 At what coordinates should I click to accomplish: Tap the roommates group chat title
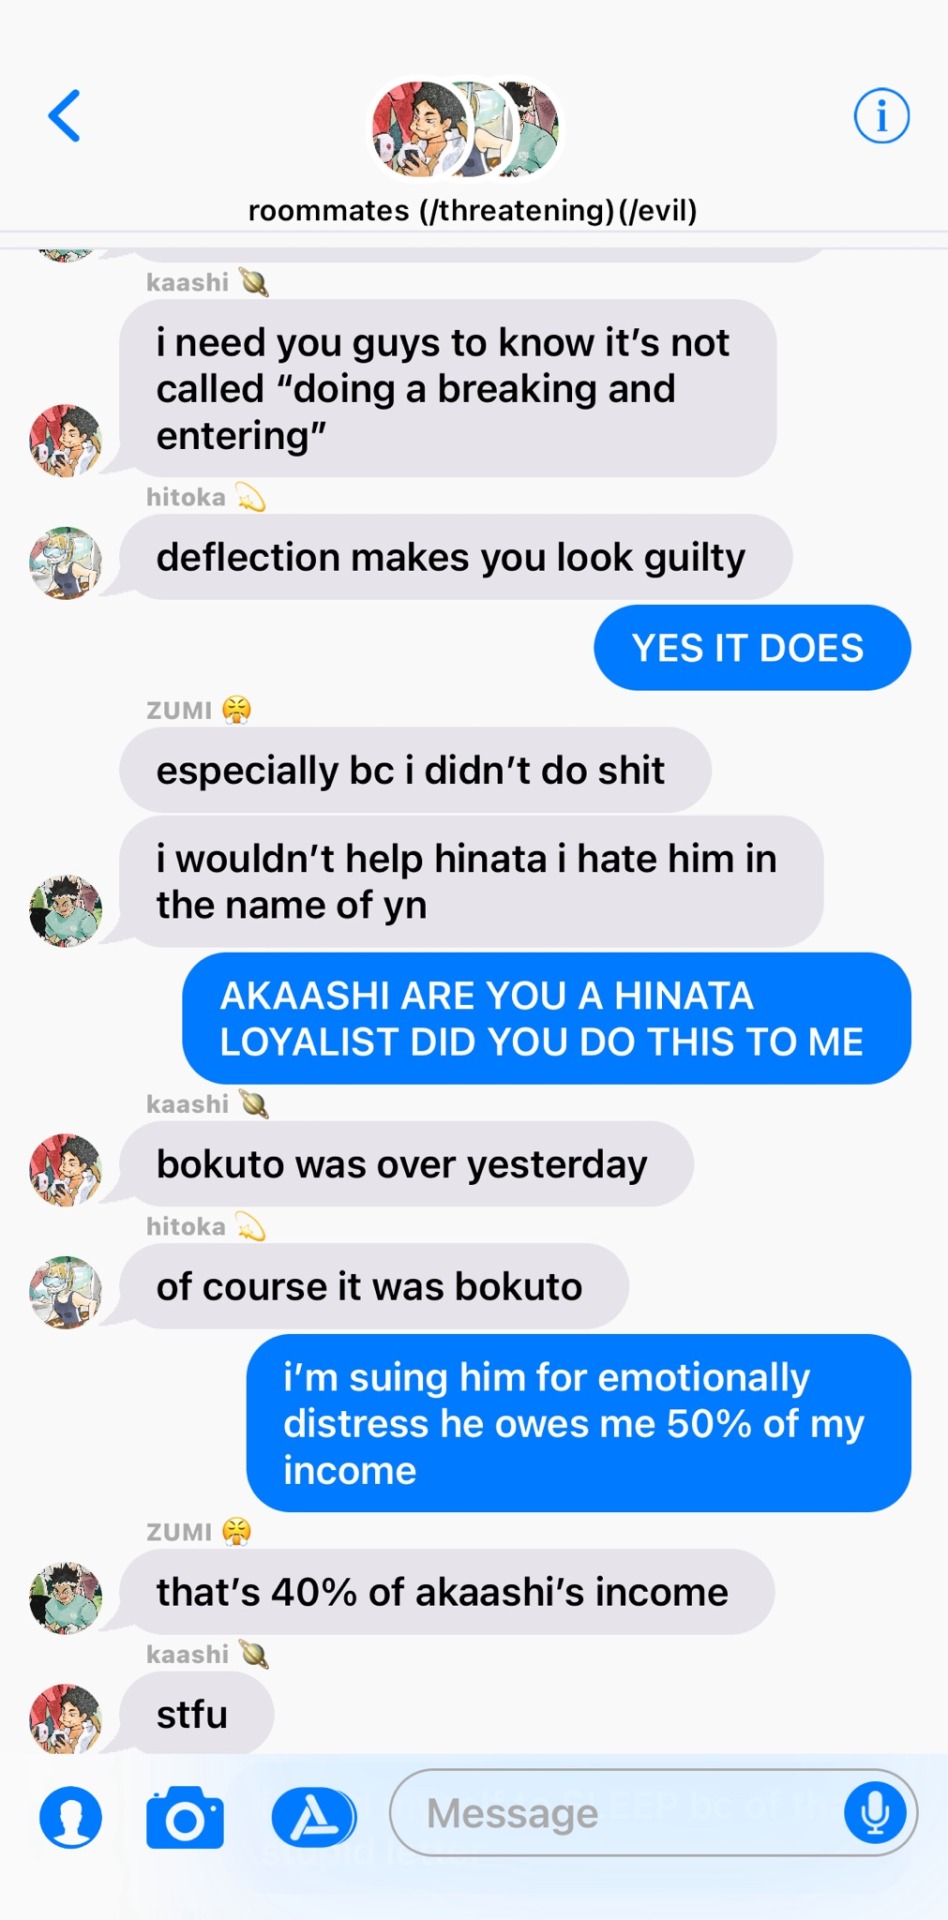coord(472,211)
